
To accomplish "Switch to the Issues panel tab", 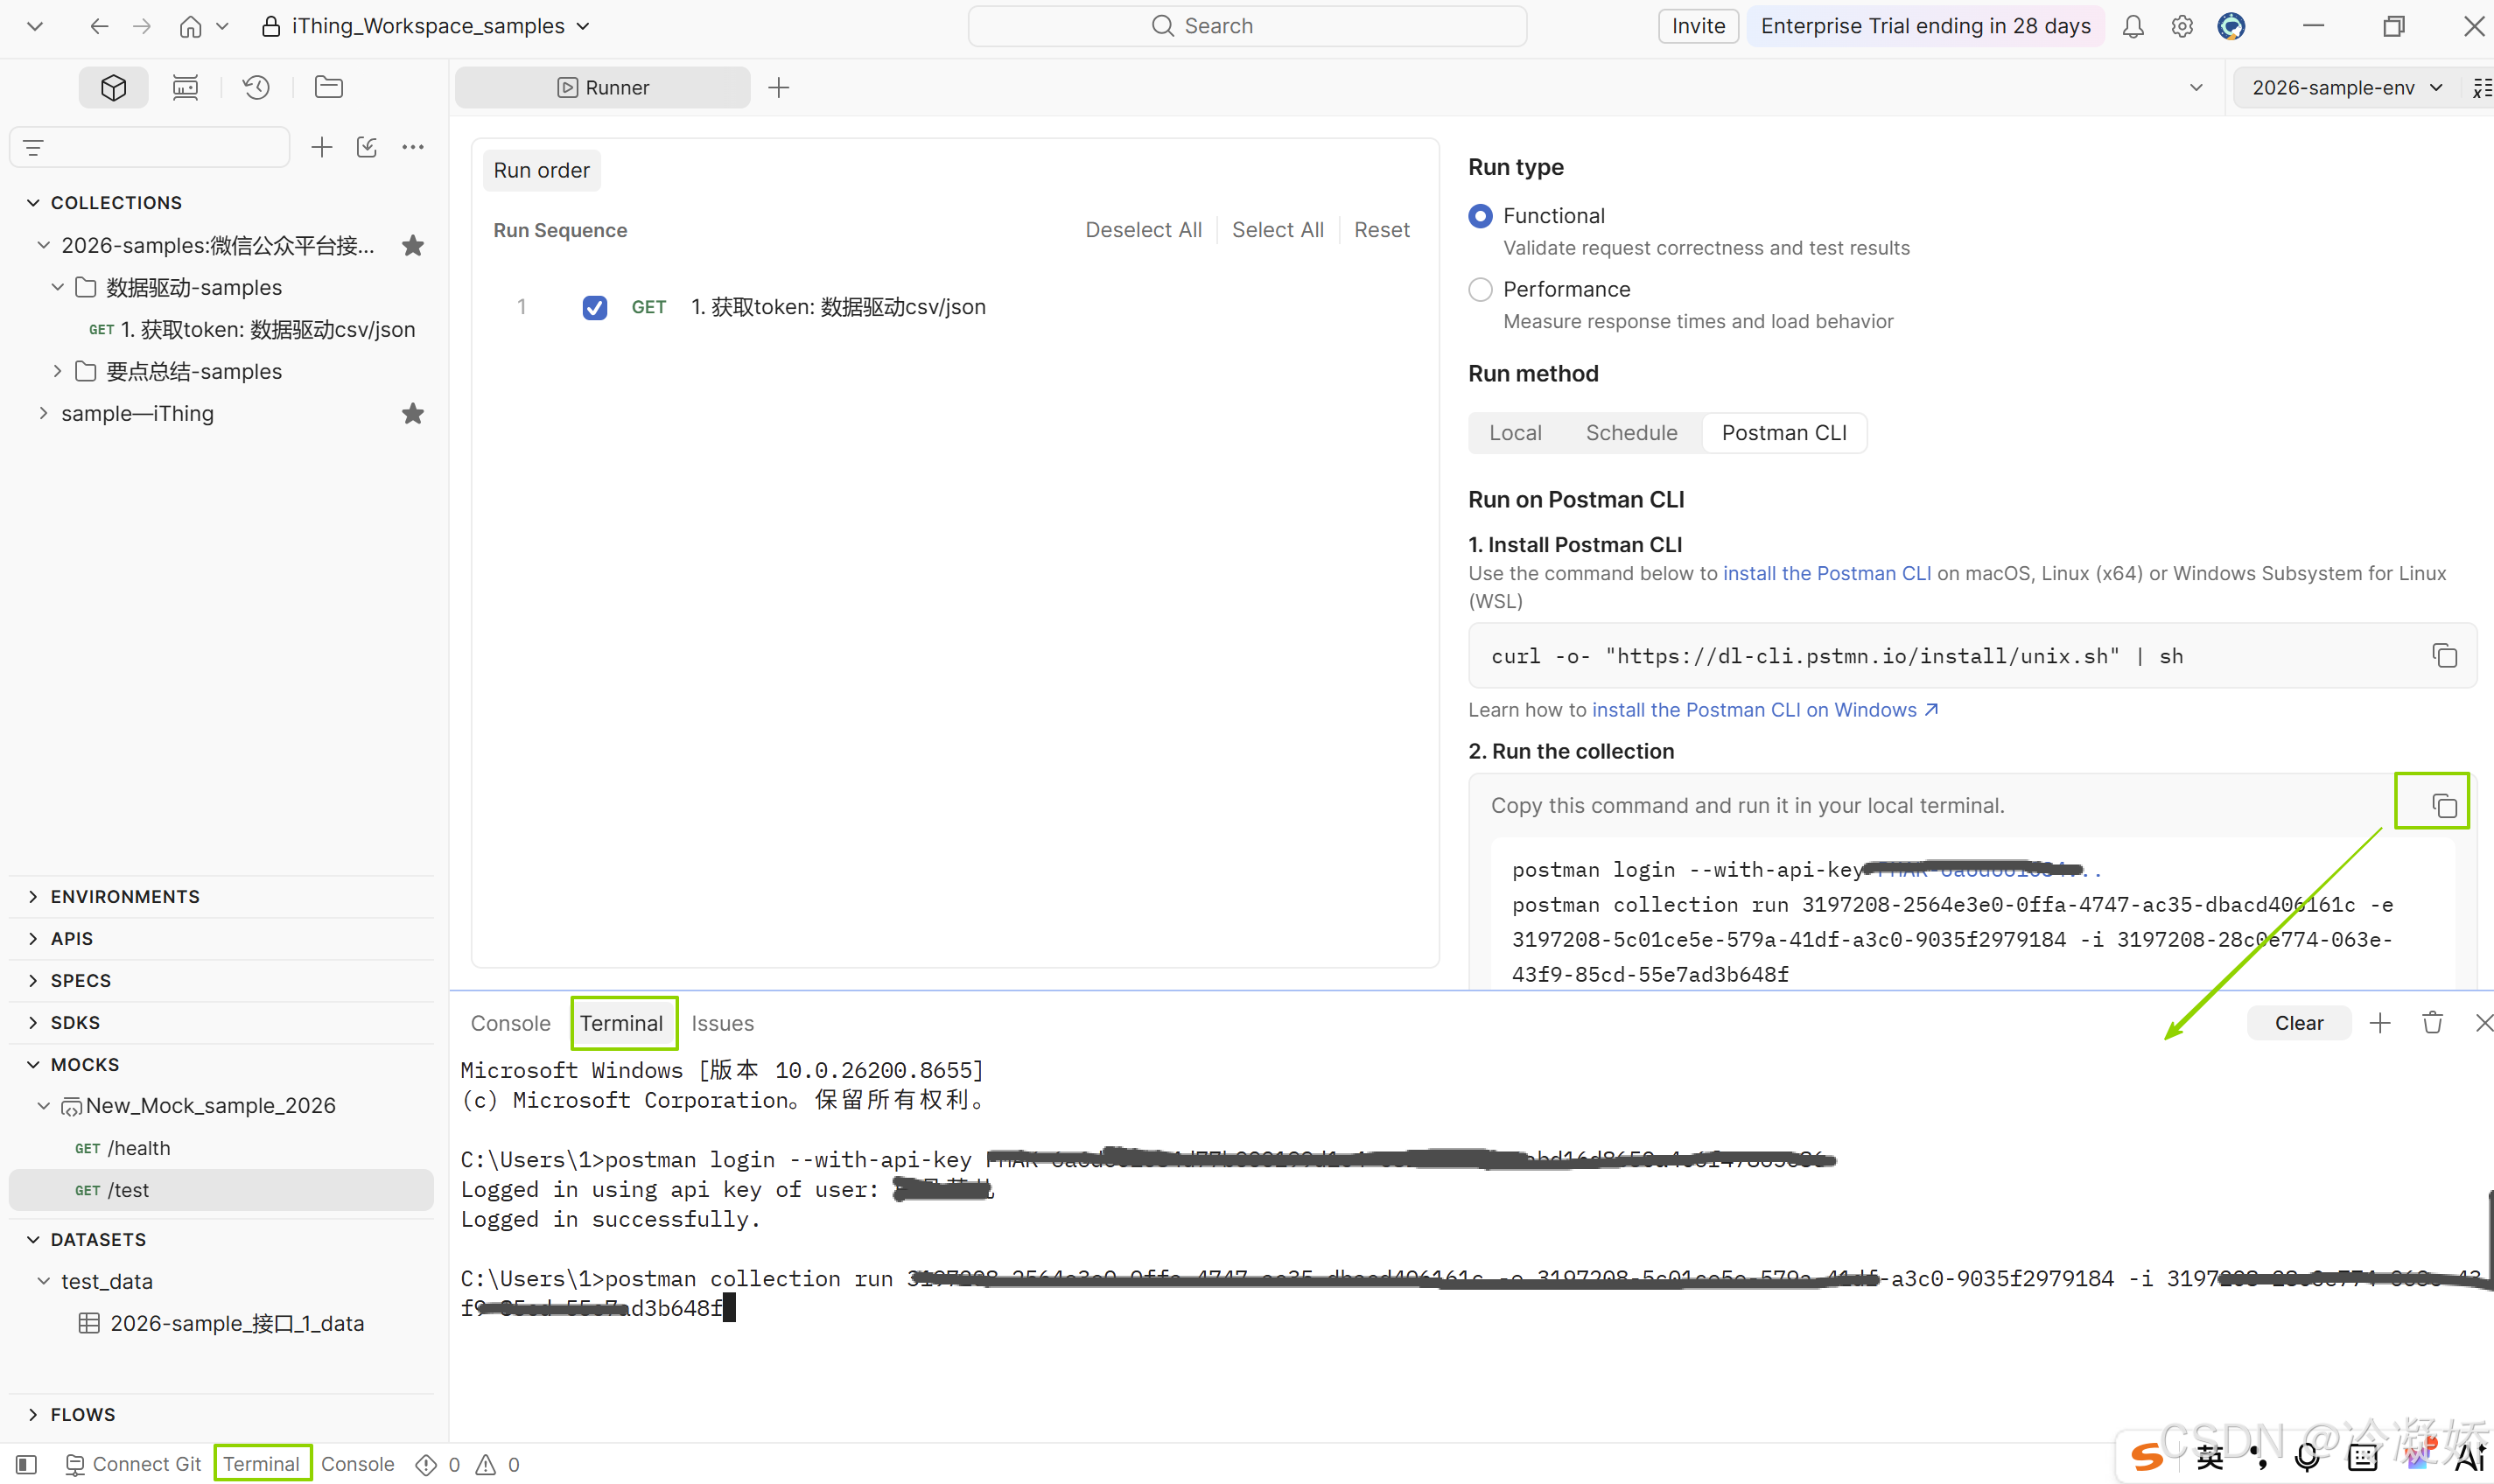I will coord(723,1023).
